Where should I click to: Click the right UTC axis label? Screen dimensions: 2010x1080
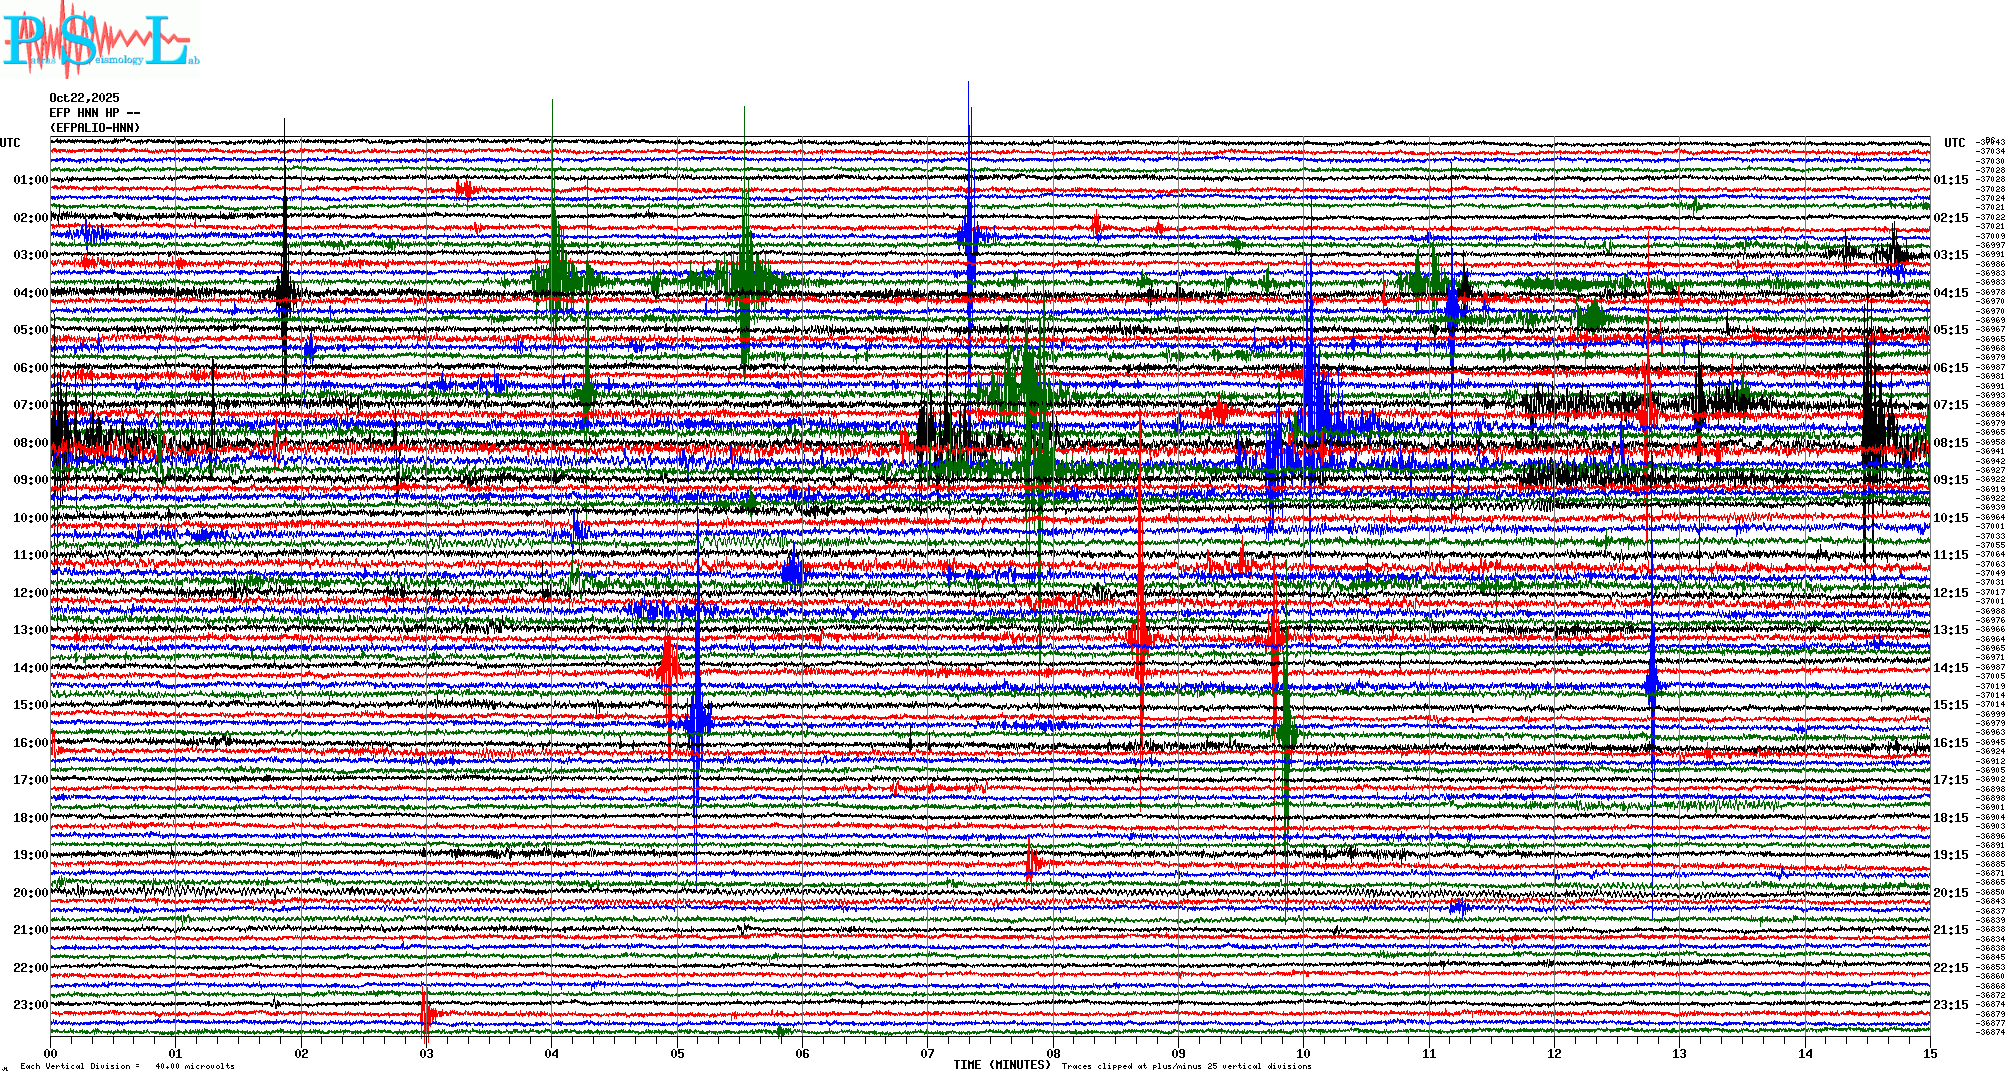click(1954, 143)
